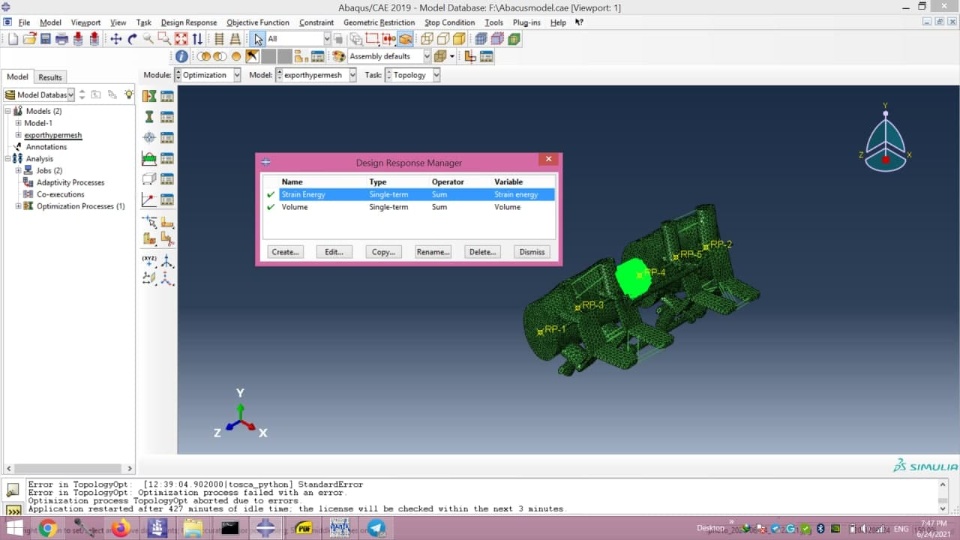Image resolution: width=960 pixels, height=540 pixels.
Task: Select the Rotate View tool
Action: [x=132, y=39]
